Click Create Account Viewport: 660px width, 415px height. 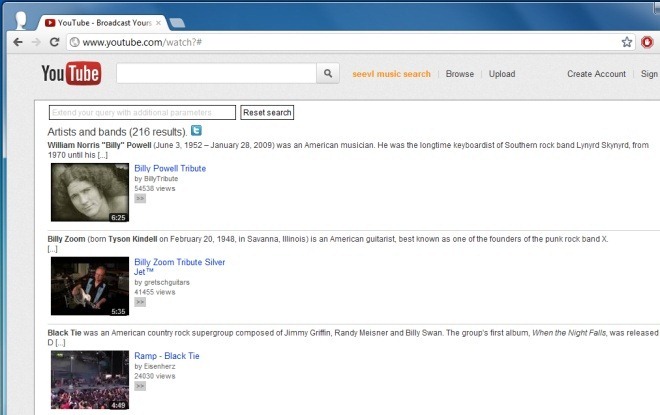(596, 74)
